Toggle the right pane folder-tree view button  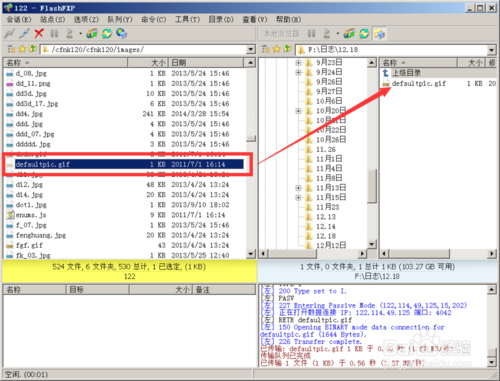pos(379,33)
